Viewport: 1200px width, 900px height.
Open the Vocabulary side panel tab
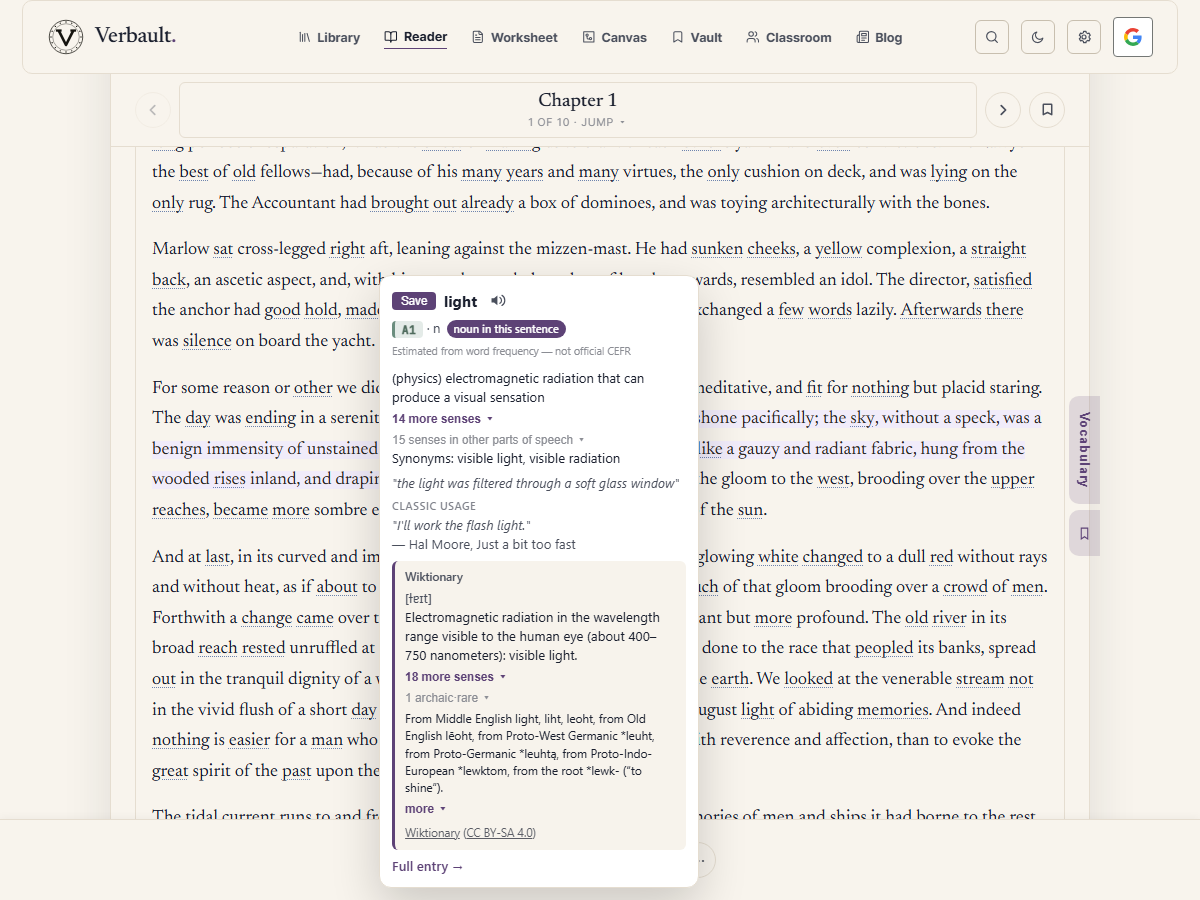point(1084,450)
